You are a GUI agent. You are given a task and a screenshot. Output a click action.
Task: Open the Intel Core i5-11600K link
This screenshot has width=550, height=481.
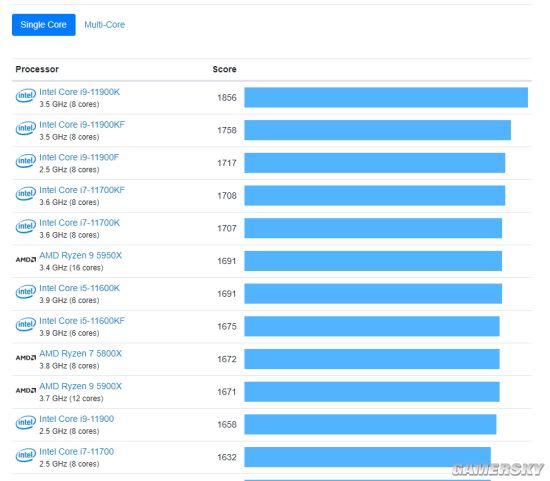80,288
